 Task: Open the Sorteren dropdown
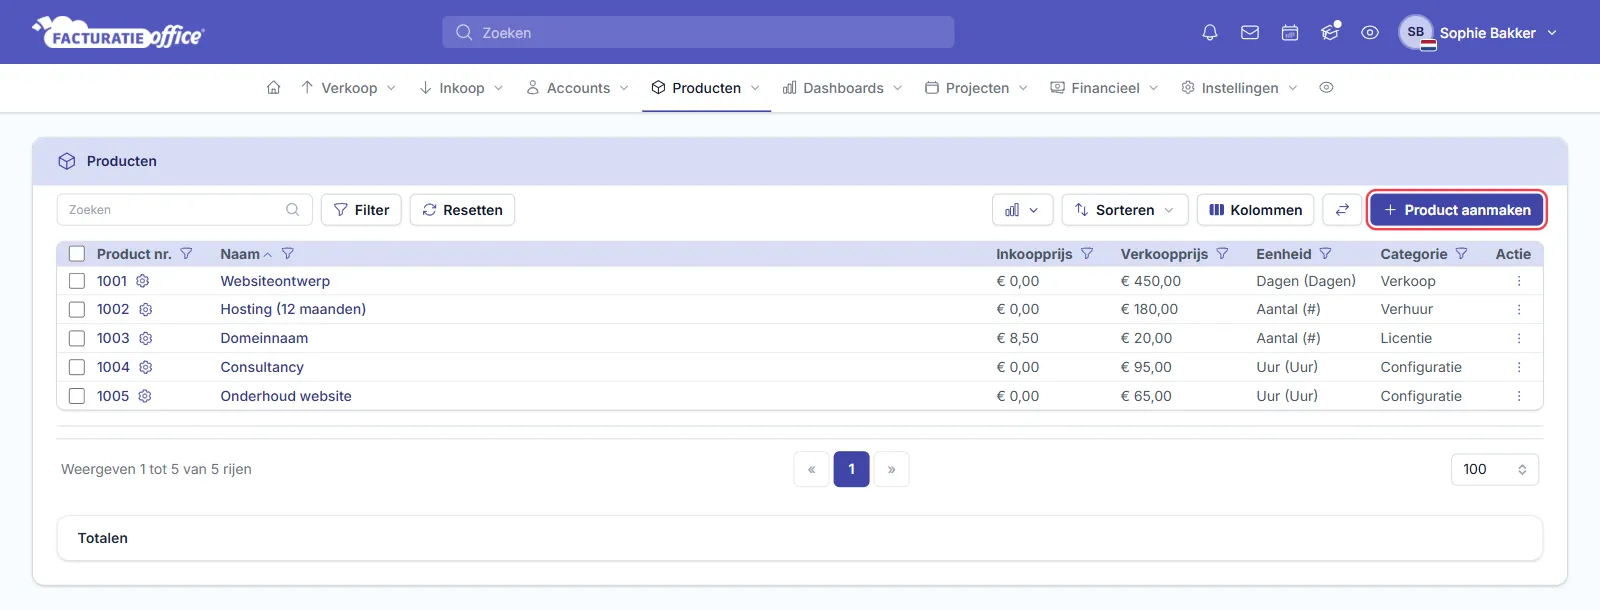(1125, 210)
